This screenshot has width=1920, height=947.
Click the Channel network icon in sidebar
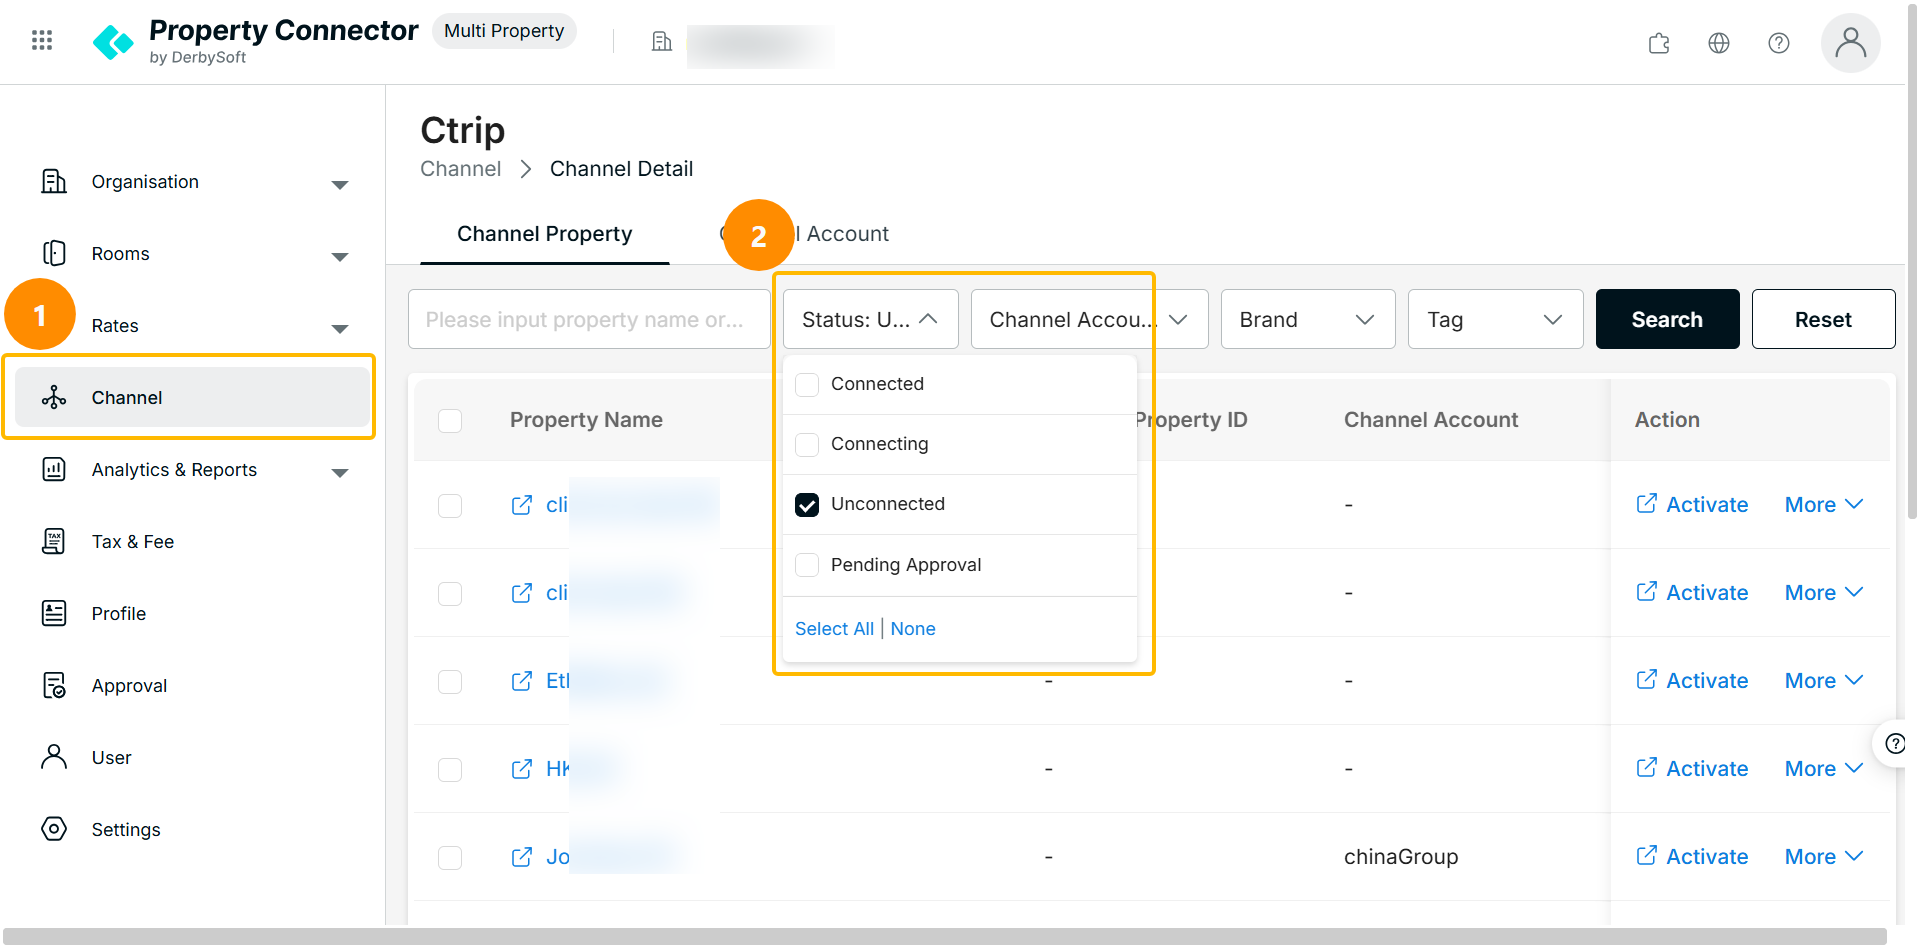pyautogui.click(x=54, y=398)
